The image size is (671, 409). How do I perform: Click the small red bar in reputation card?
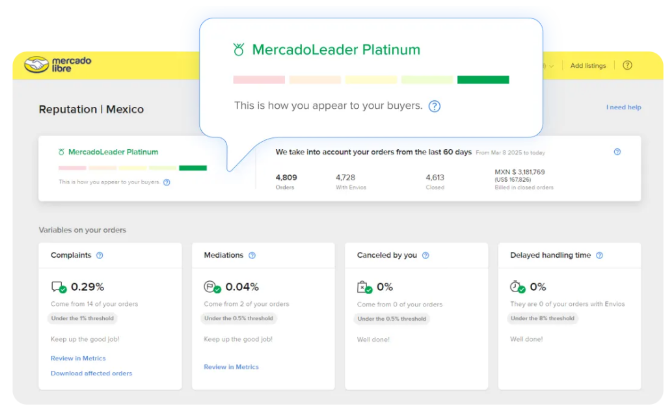pos(72,168)
